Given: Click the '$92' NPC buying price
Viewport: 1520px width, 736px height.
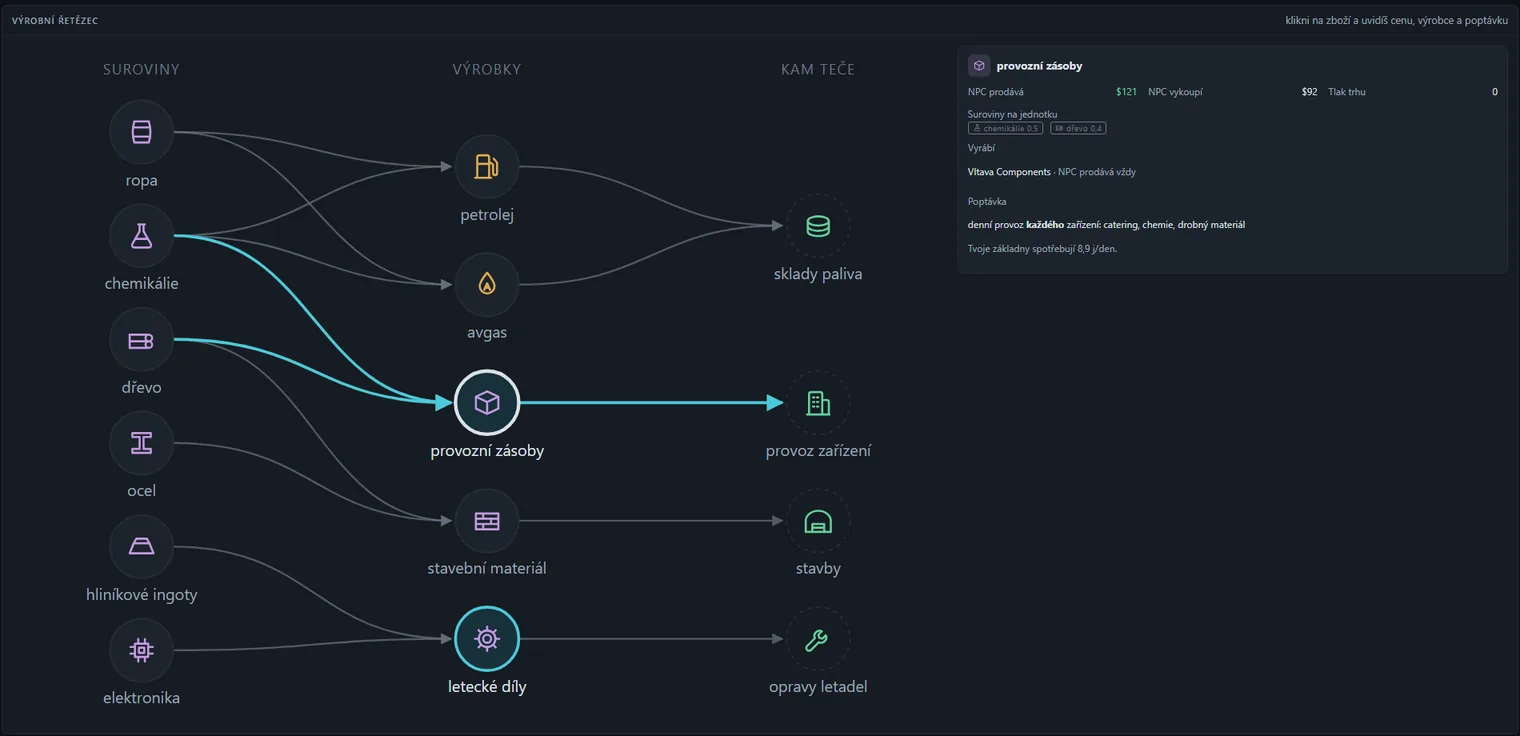Looking at the screenshot, I should point(1309,92).
